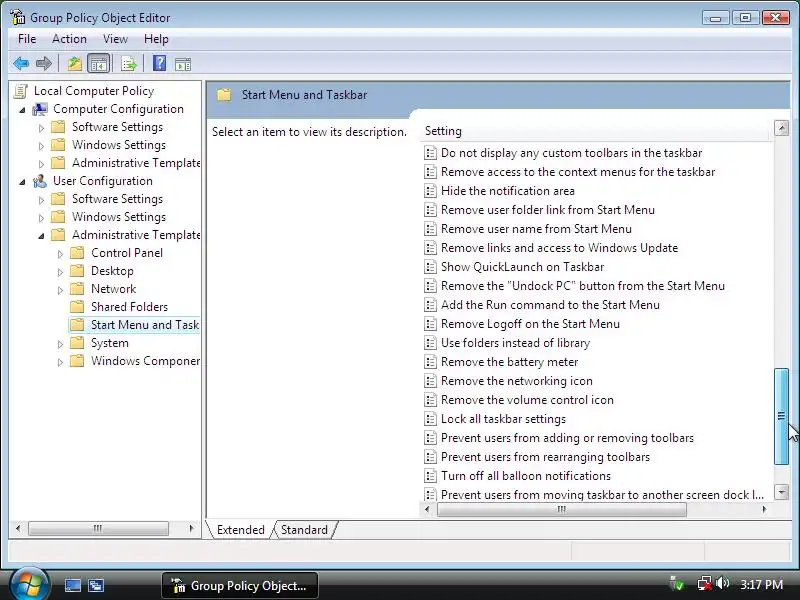Click policy icon beside Turn off all balloon notifications
This screenshot has width=800, height=600.
click(431, 476)
